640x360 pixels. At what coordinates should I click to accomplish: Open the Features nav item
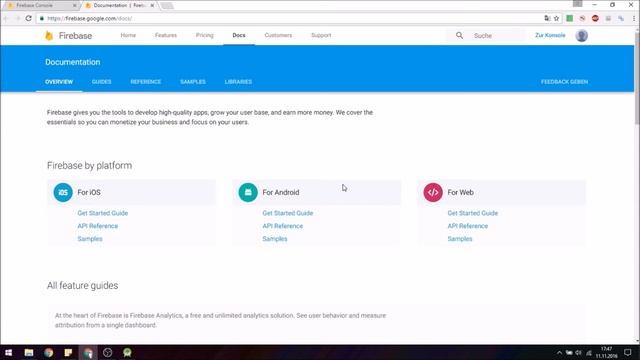166,36
